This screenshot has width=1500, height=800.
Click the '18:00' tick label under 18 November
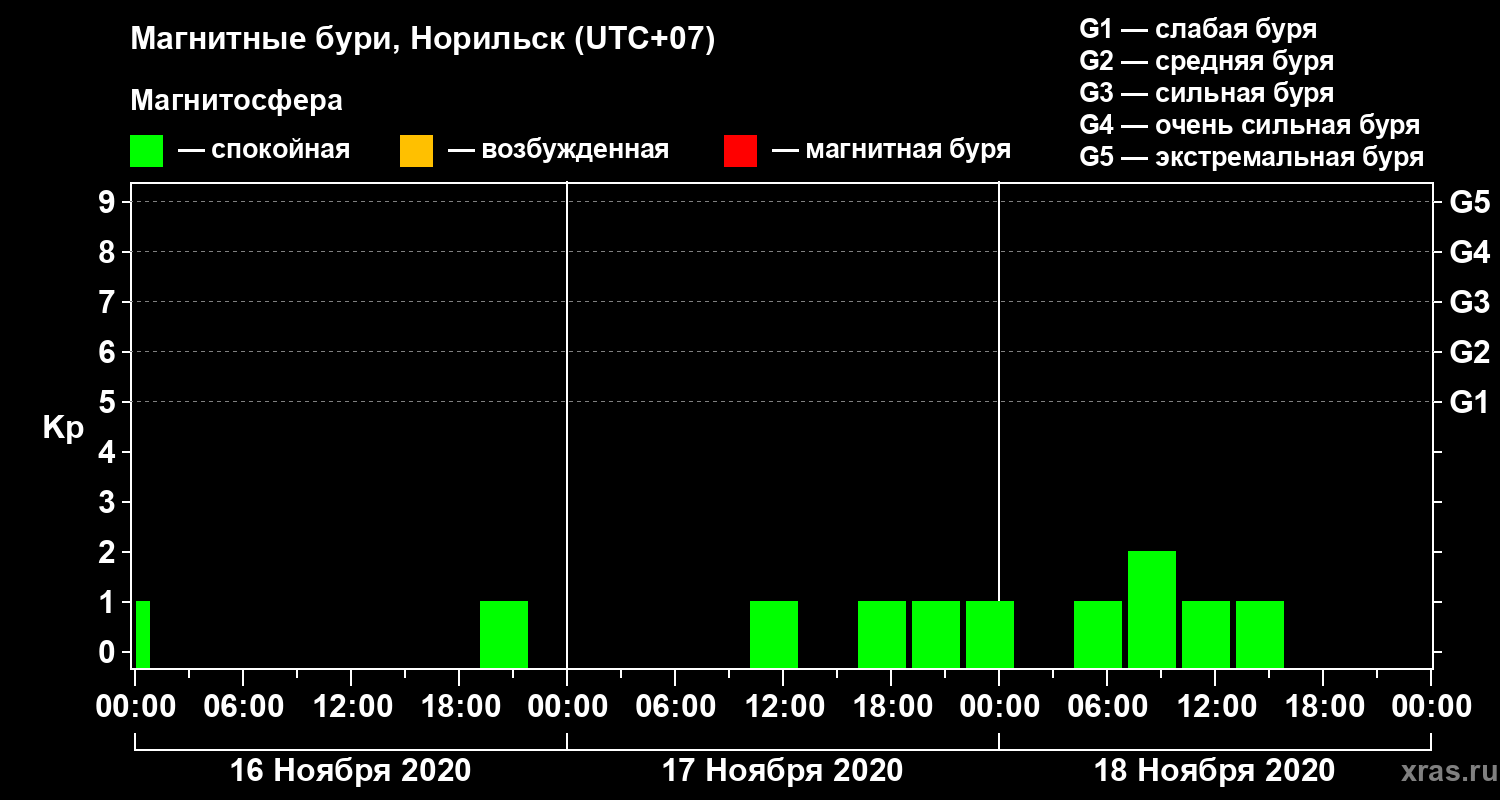coord(1323,707)
